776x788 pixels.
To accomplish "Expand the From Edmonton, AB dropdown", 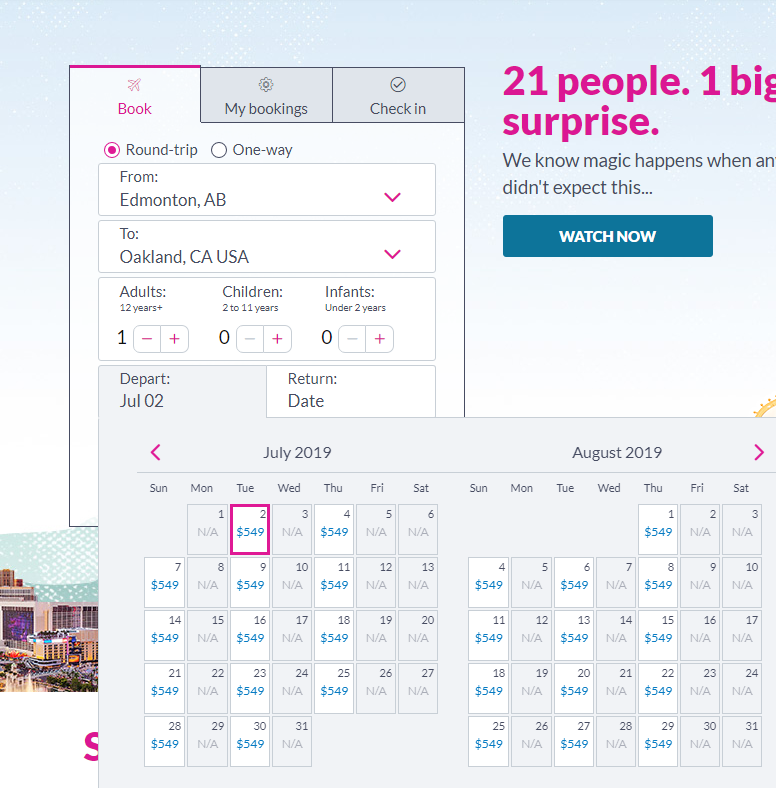I will click(392, 197).
